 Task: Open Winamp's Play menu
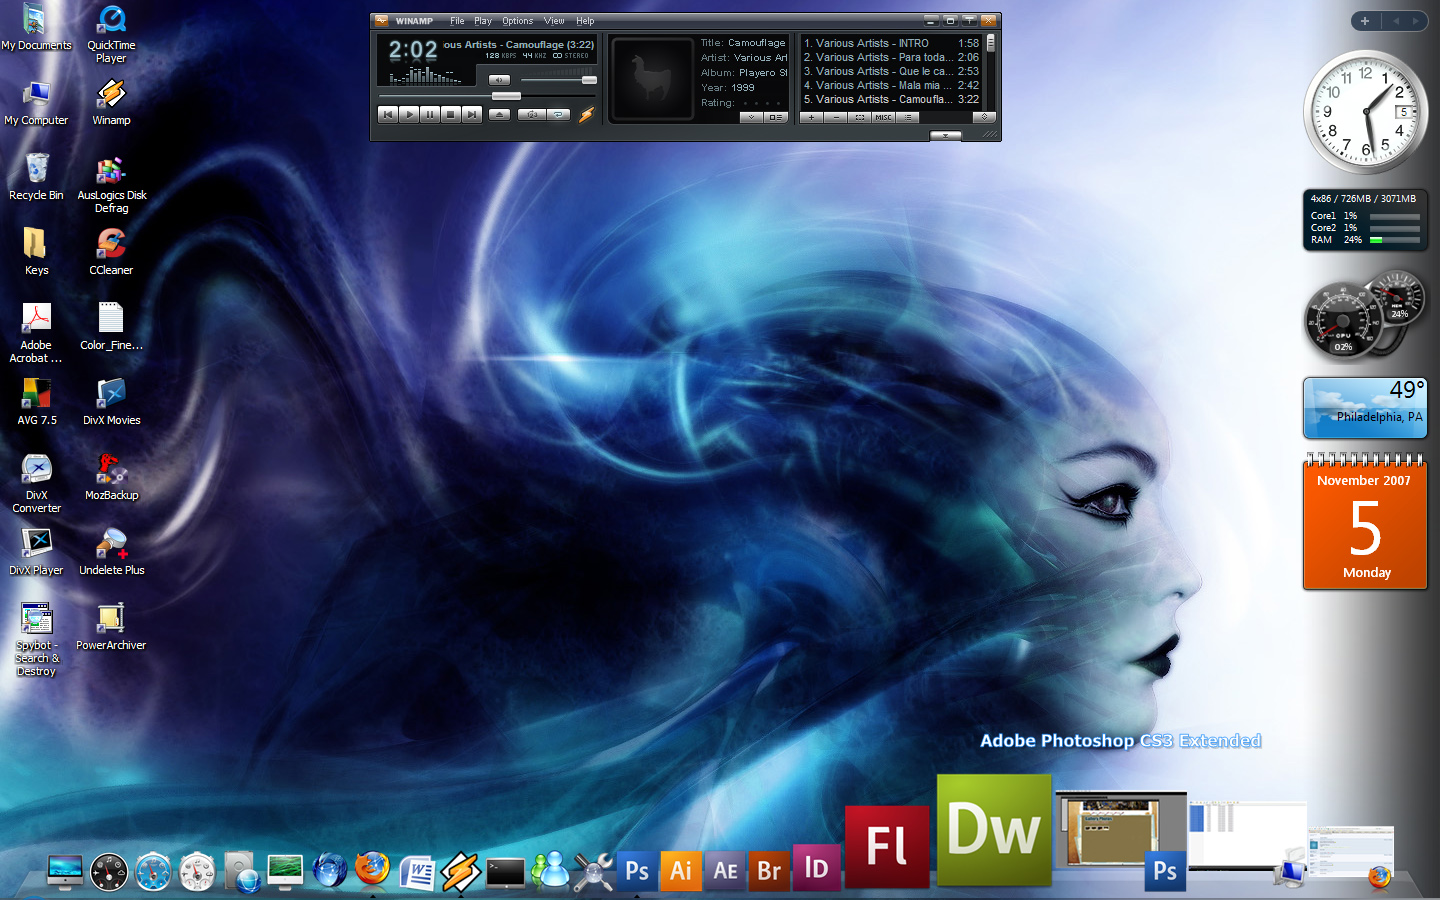click(x=483, y=20)
